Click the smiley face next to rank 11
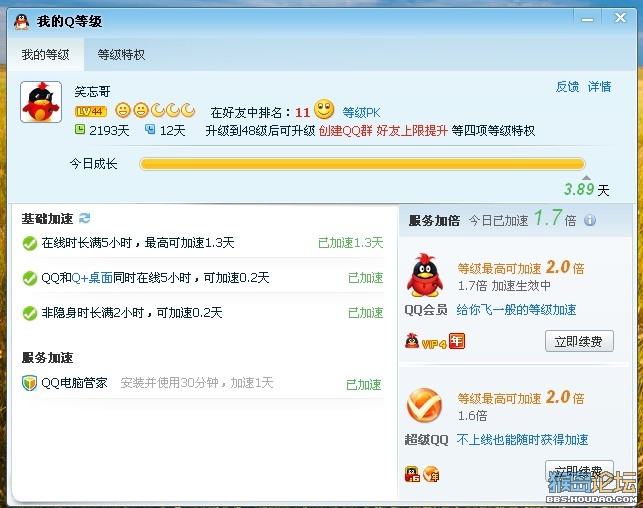Image resolution: width=643 pixels, height=508 pixels. click(324, 109)
